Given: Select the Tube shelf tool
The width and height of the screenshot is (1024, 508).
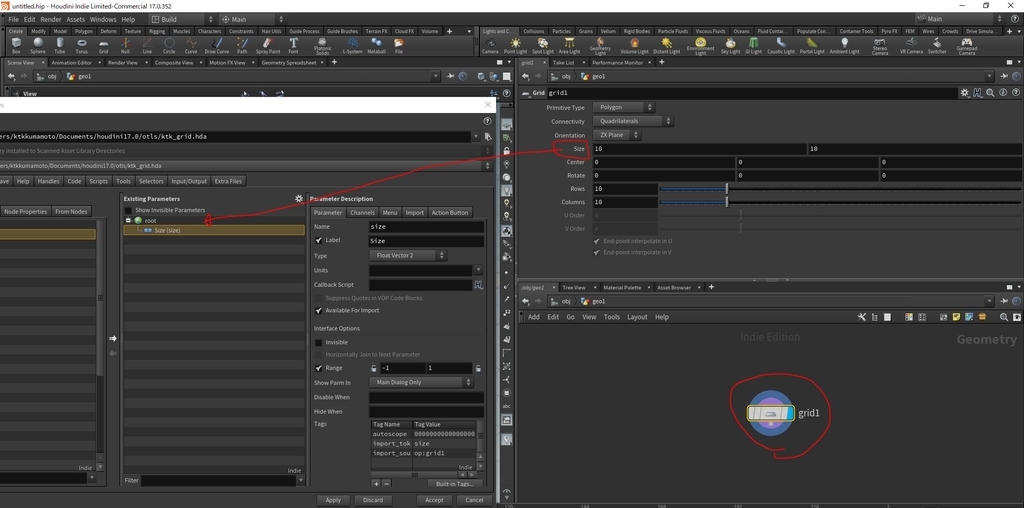Looking at the screenshot, I should pyautogui.click(x=59, y=45).
